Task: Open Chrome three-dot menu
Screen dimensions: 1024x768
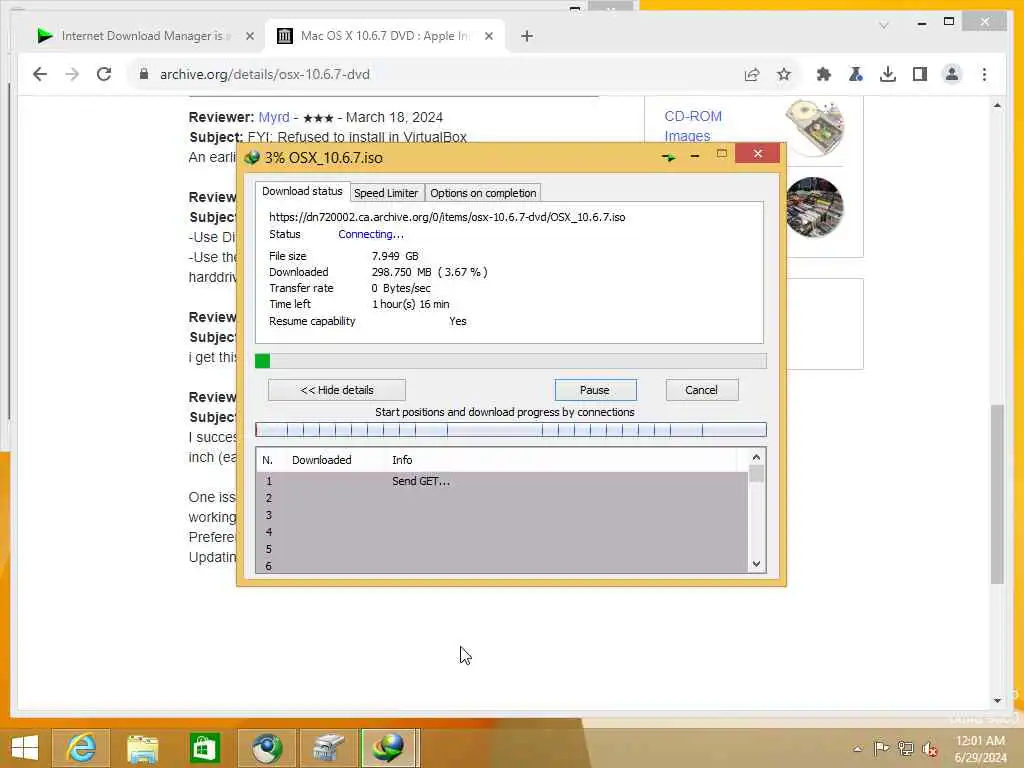Action: (984, 74)
